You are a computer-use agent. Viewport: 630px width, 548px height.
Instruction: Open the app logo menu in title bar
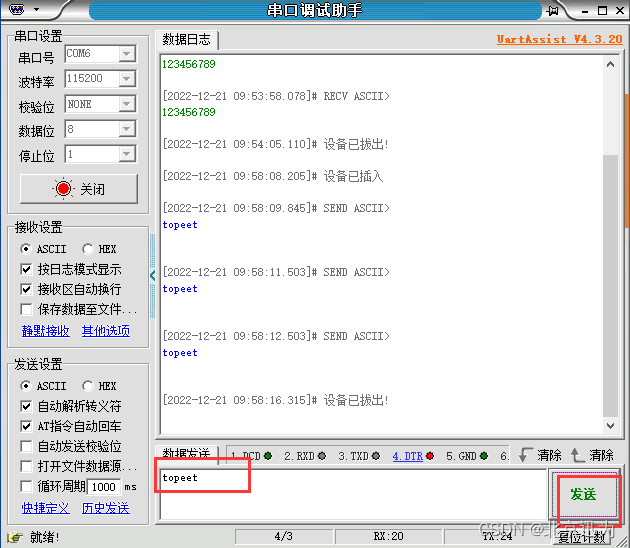(16, 9)
